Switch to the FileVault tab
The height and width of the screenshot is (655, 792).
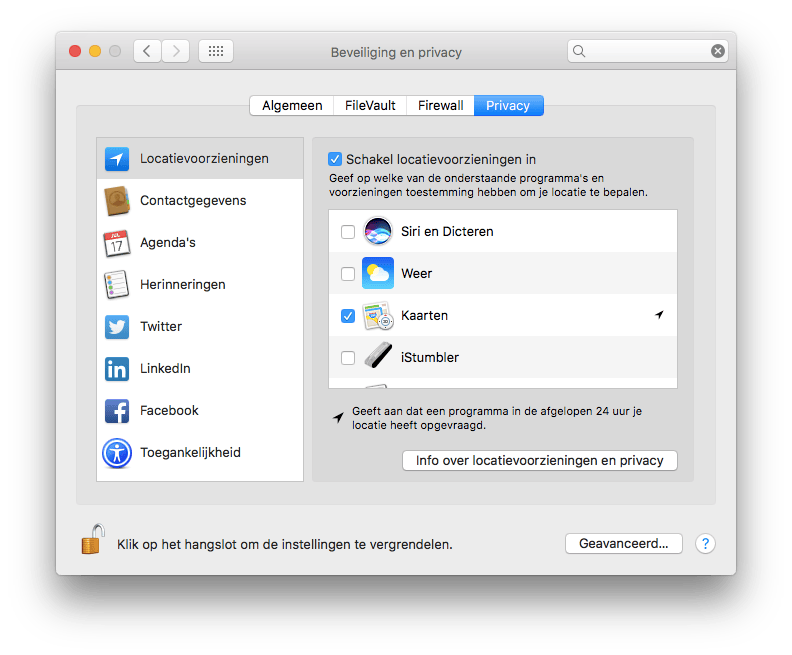click(370, 106)
